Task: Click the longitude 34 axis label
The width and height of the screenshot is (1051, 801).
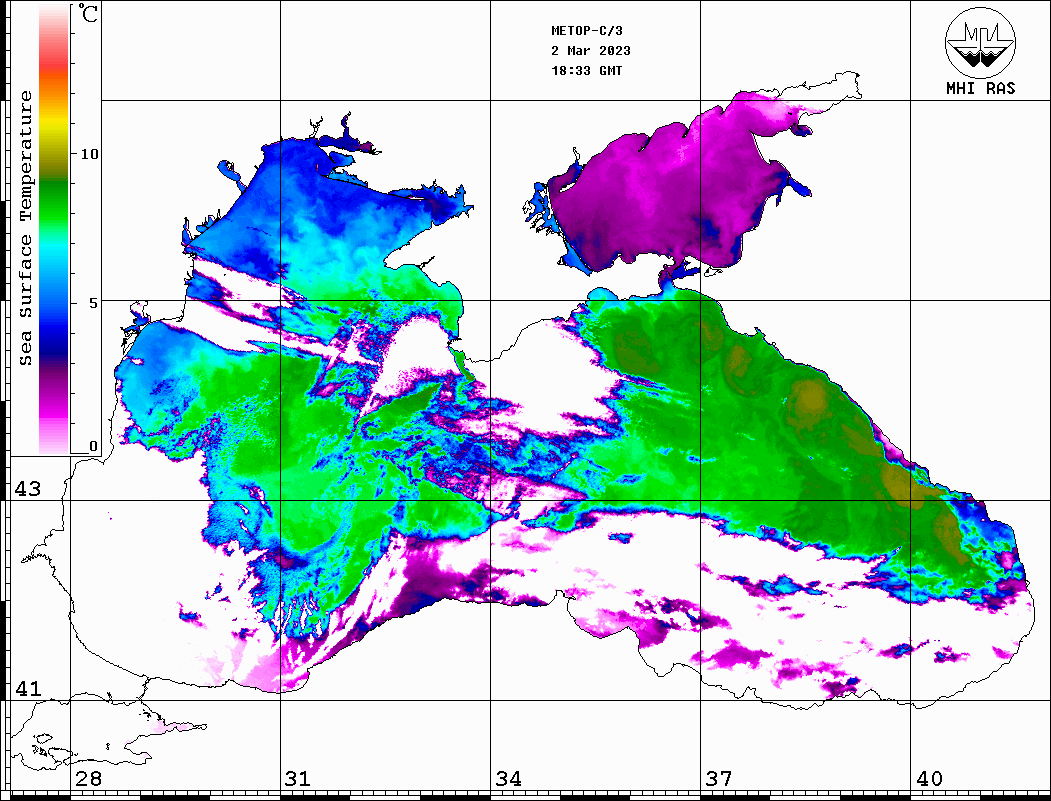Action: click(508, 779)
